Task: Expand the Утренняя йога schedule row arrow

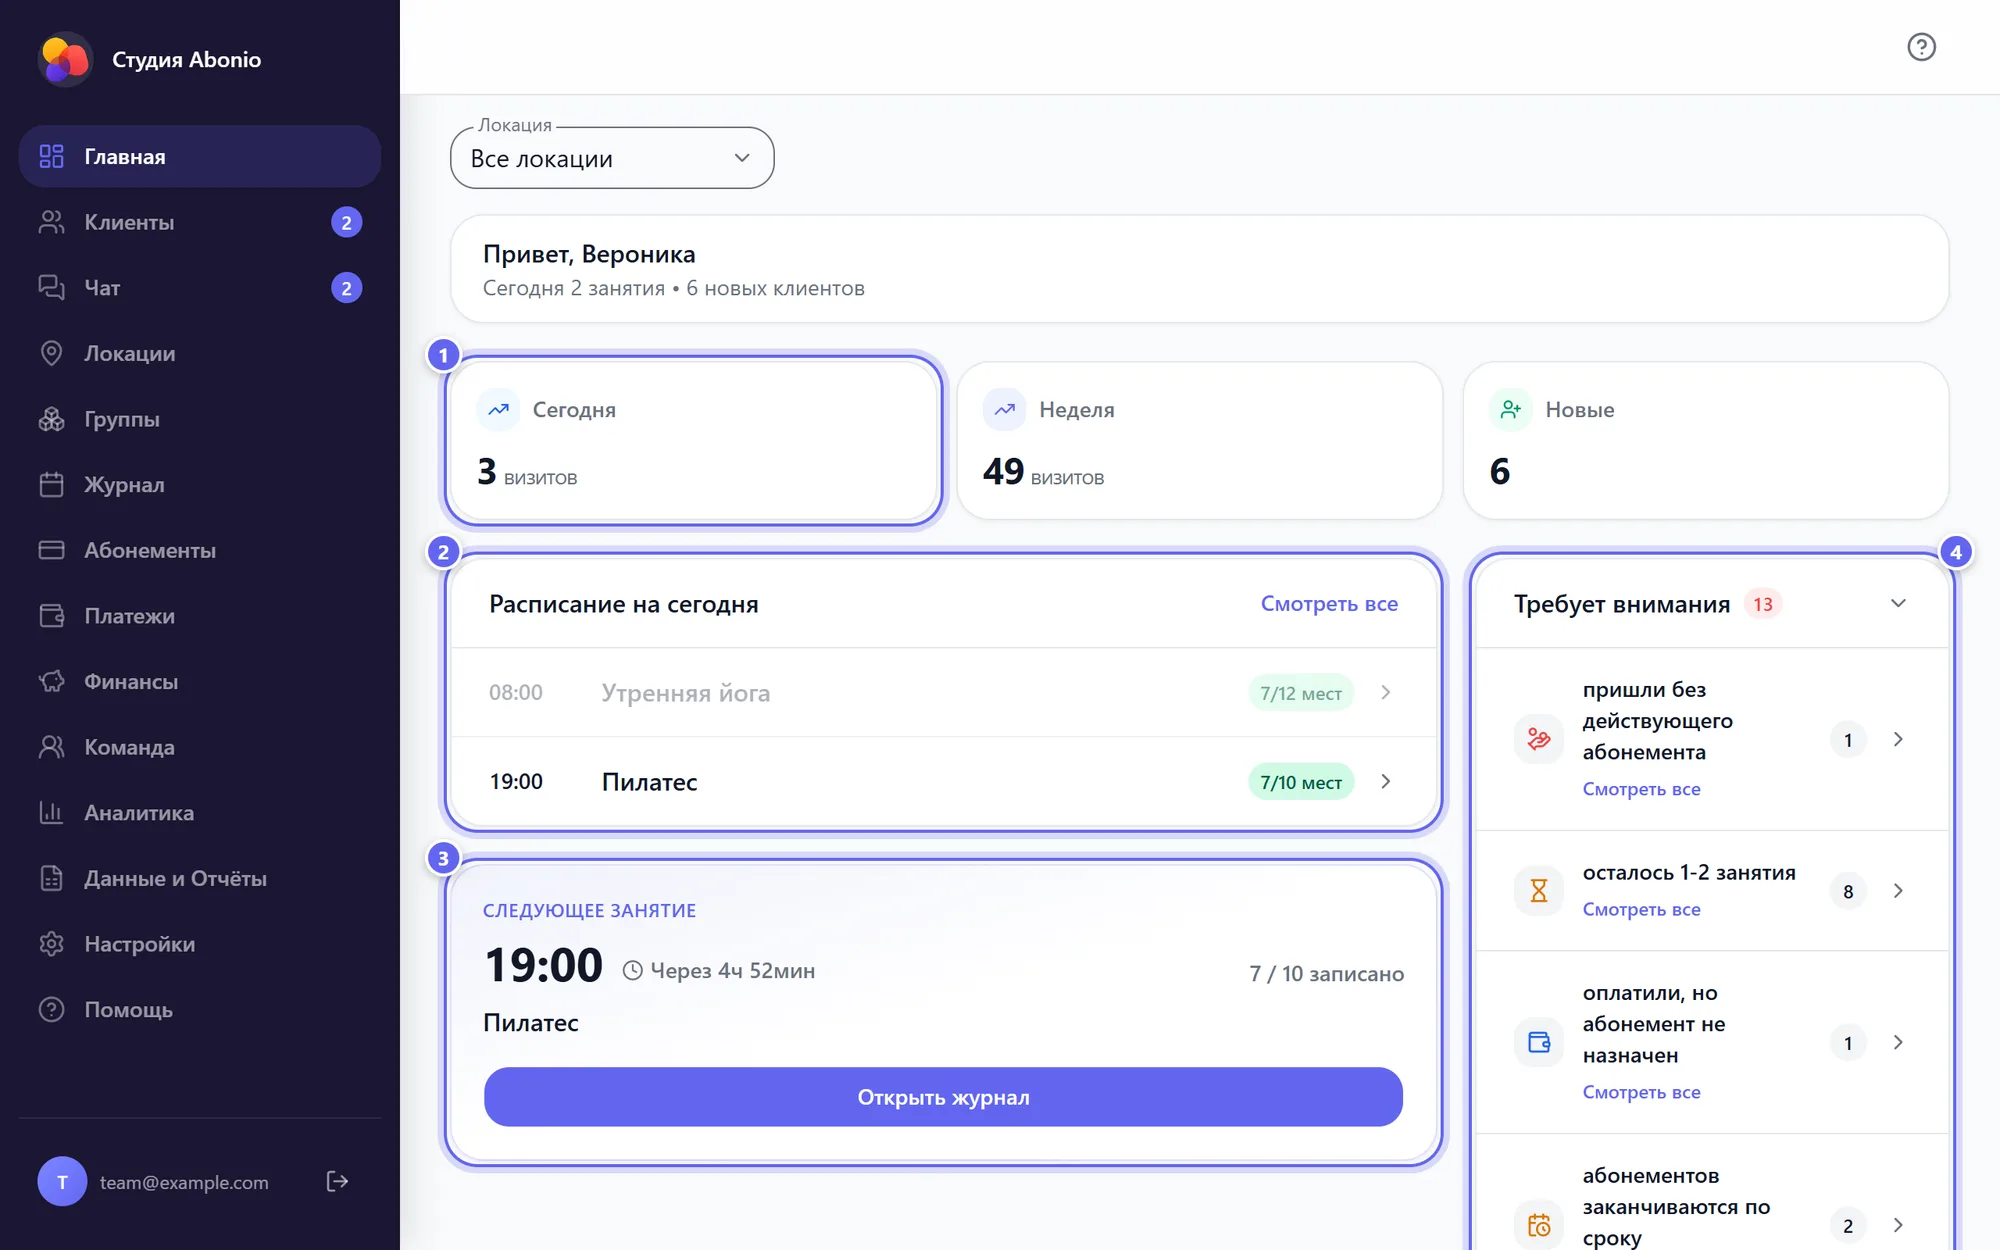Action: pyautogui.click(x=1386, y=692)
